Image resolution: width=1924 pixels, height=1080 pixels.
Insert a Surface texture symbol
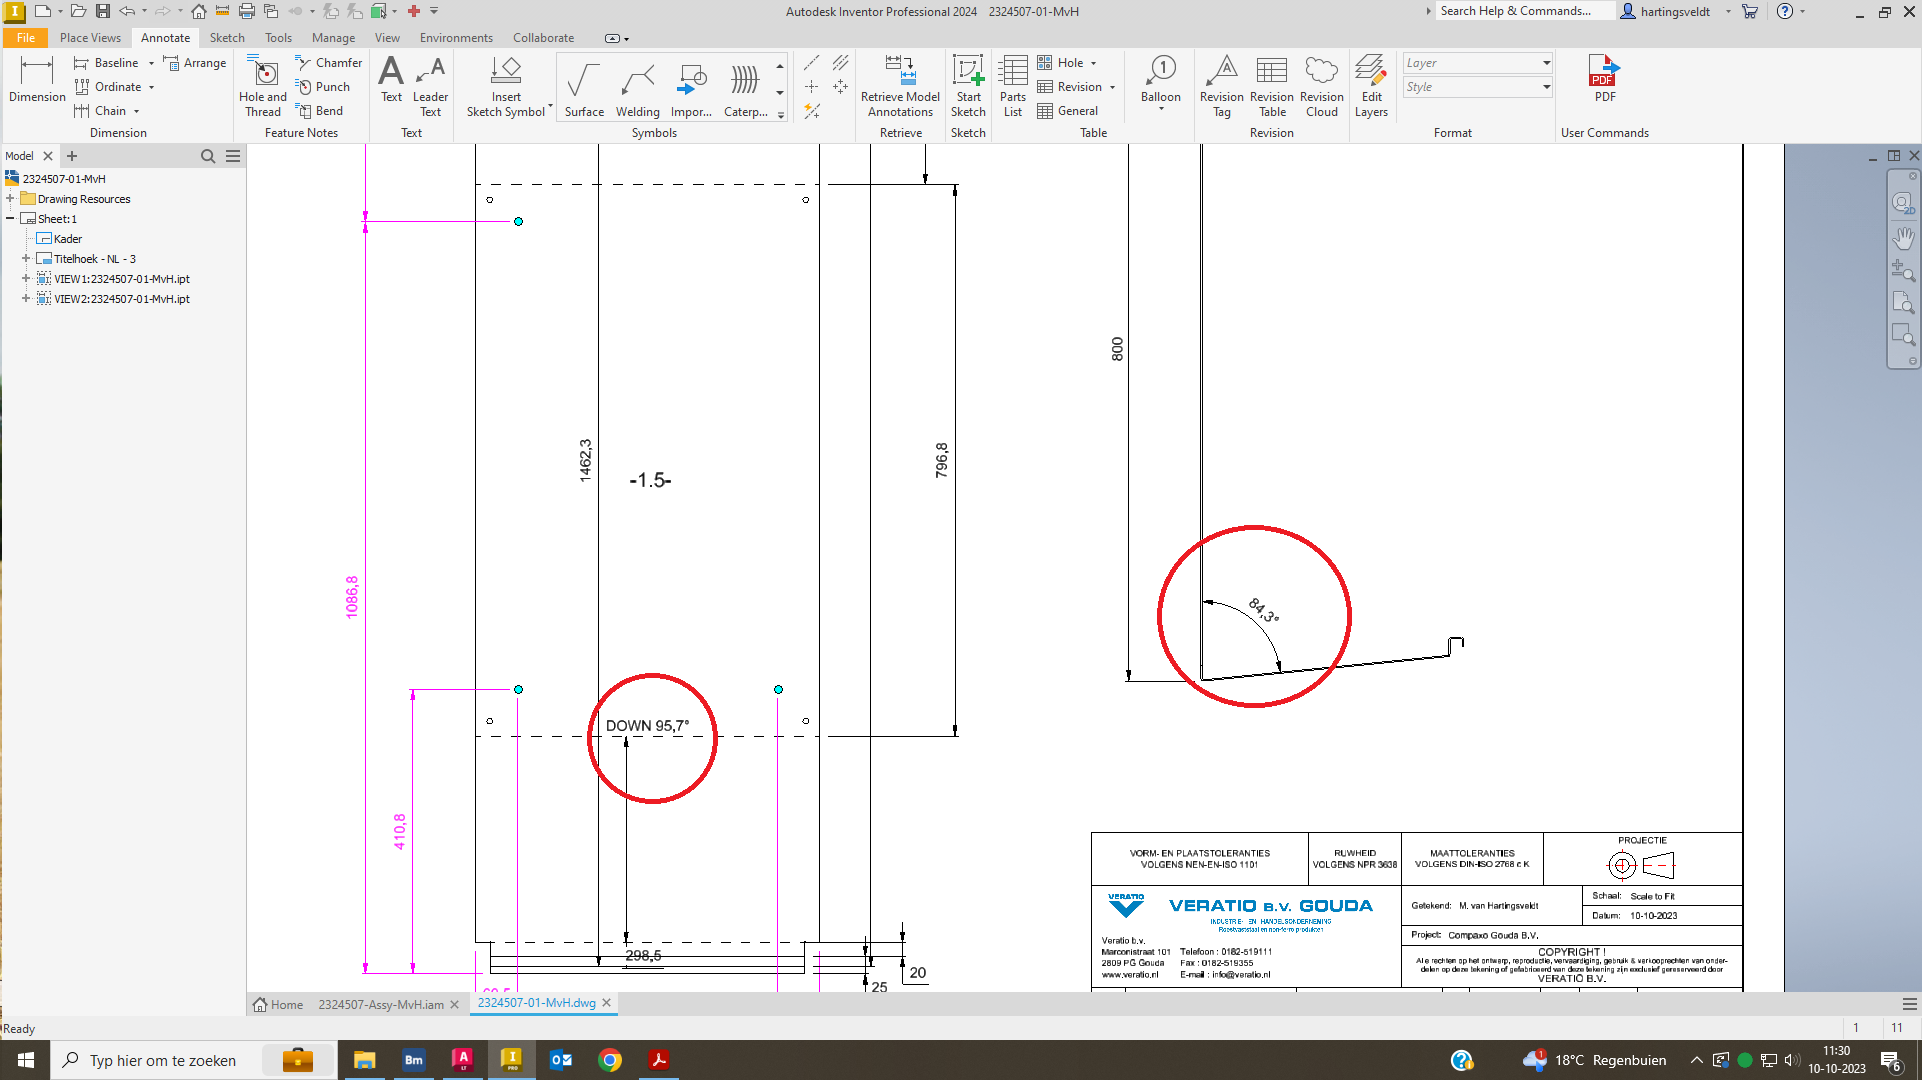[x=583, y=86]
